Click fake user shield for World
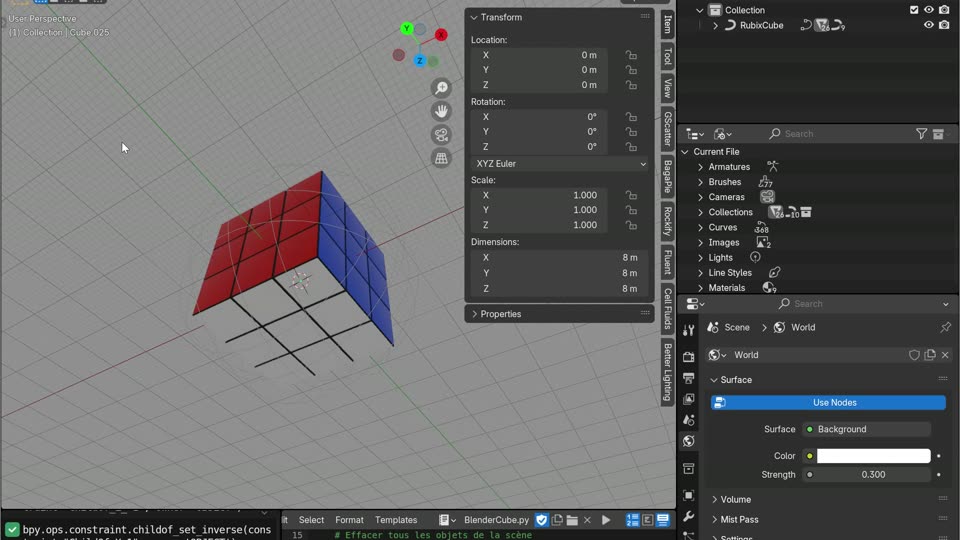The image size is (960, 540). pyautogui.click(x=914, y=355)
